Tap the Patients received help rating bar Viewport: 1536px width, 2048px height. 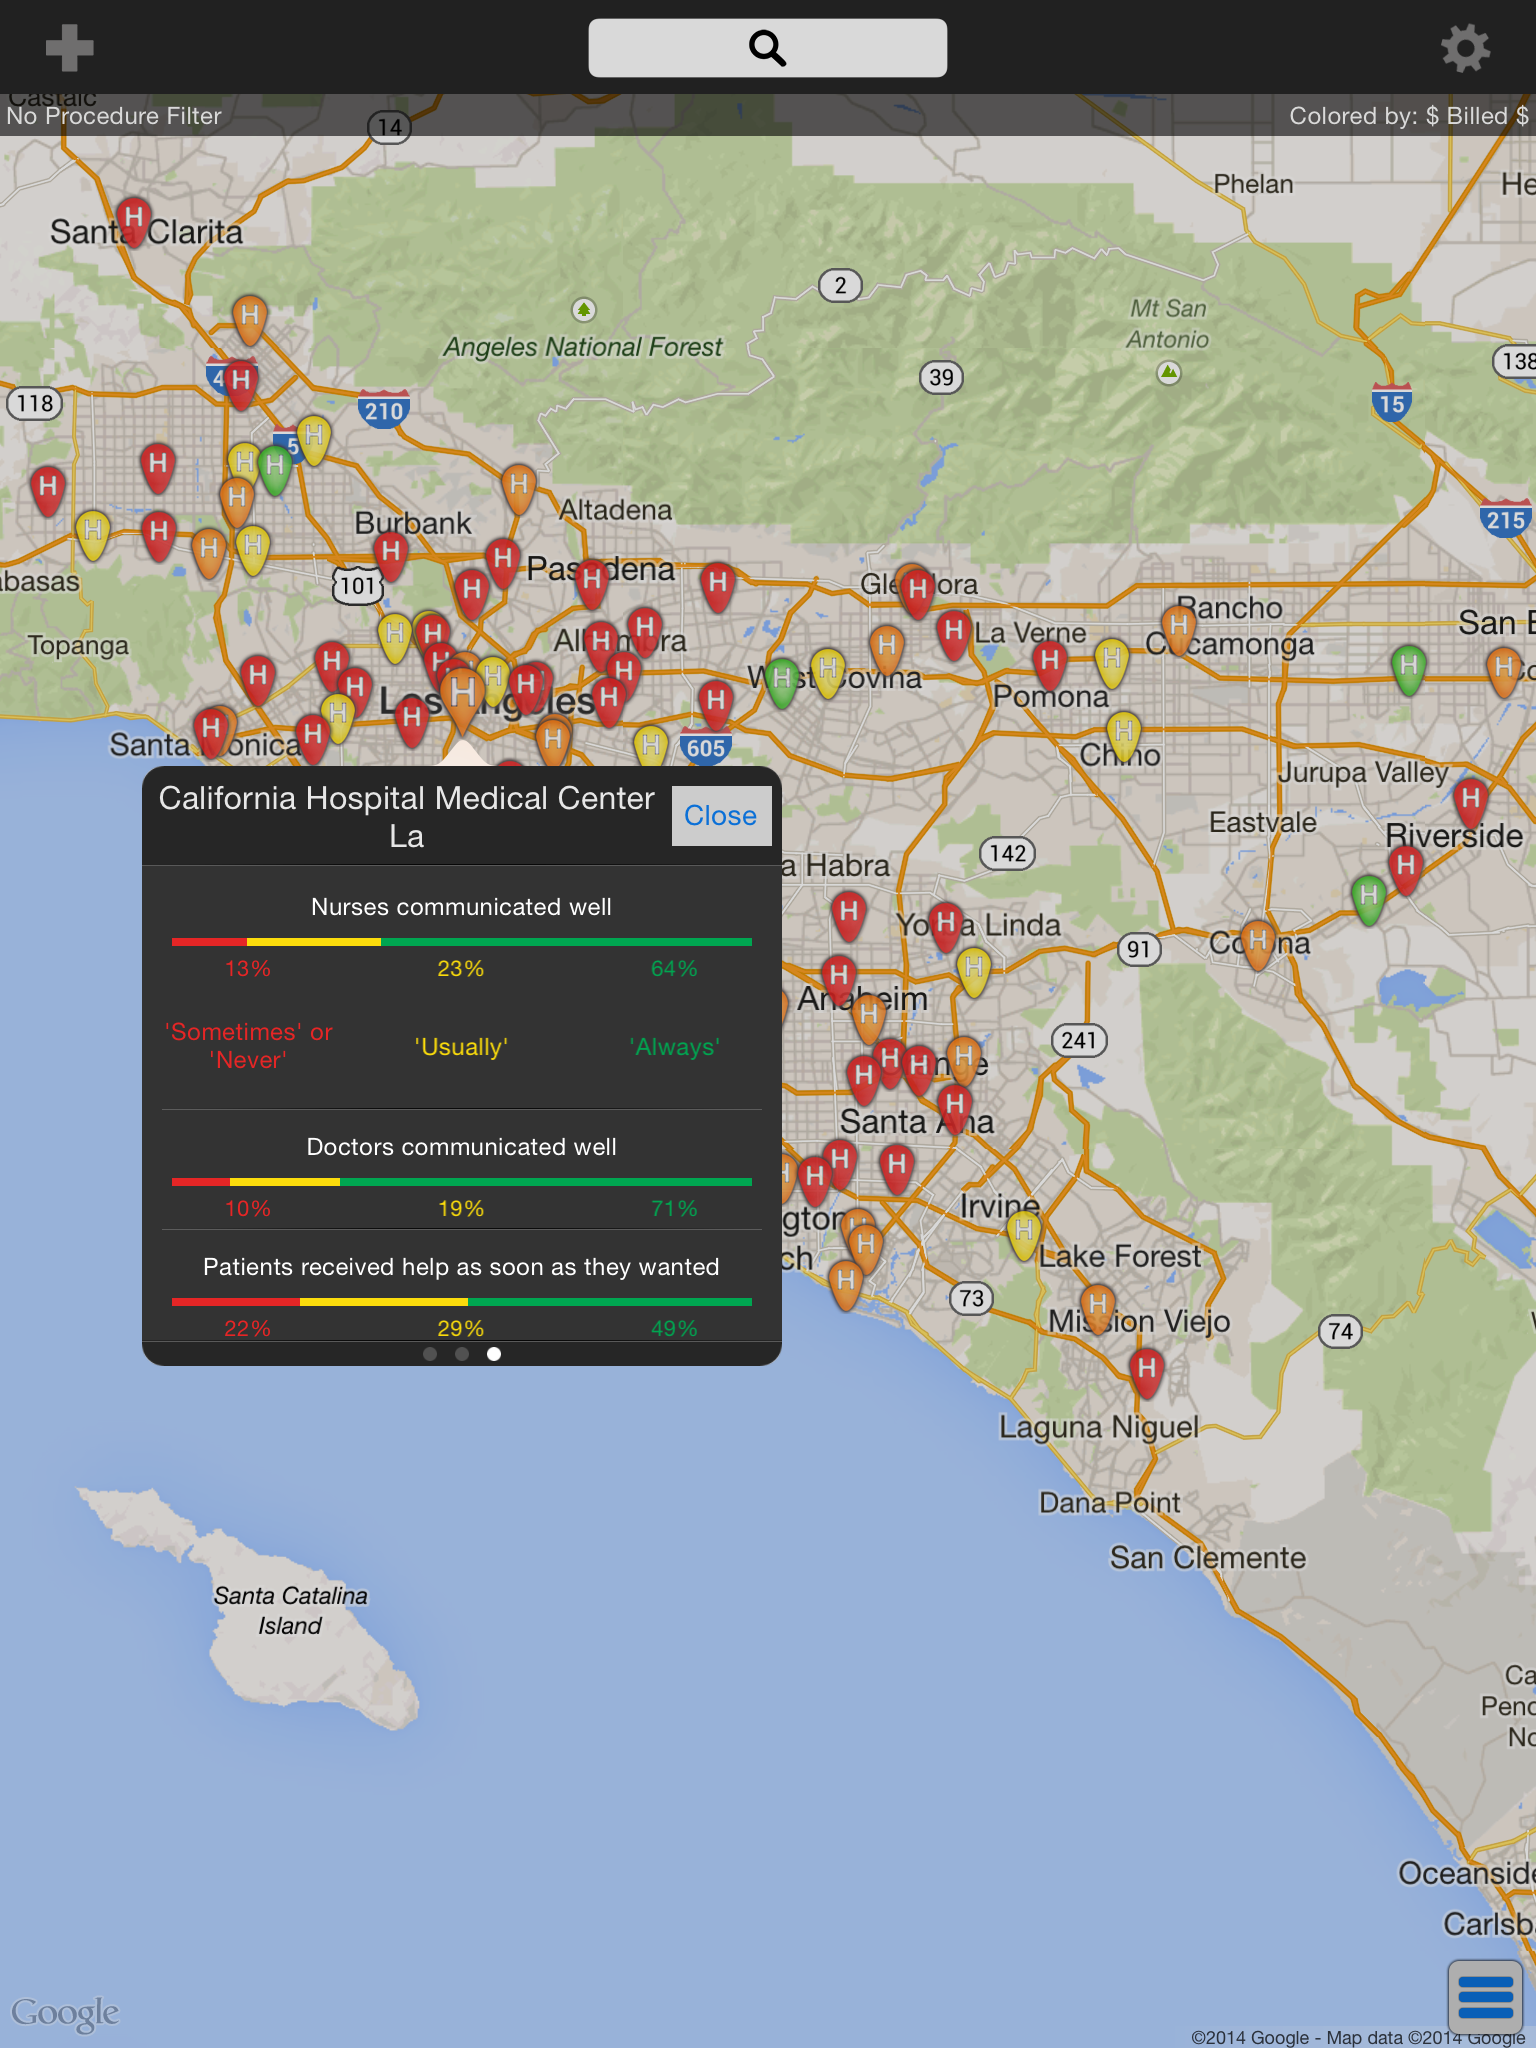[462, 1302]
